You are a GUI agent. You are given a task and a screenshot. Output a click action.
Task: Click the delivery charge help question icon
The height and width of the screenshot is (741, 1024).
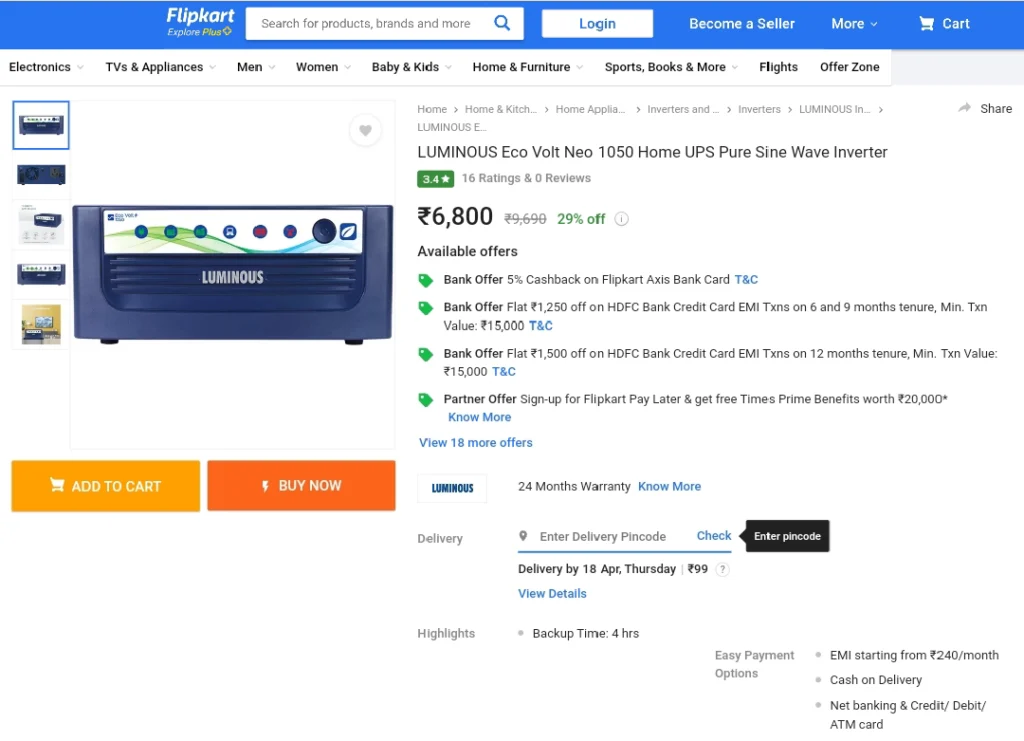[722, 569]
